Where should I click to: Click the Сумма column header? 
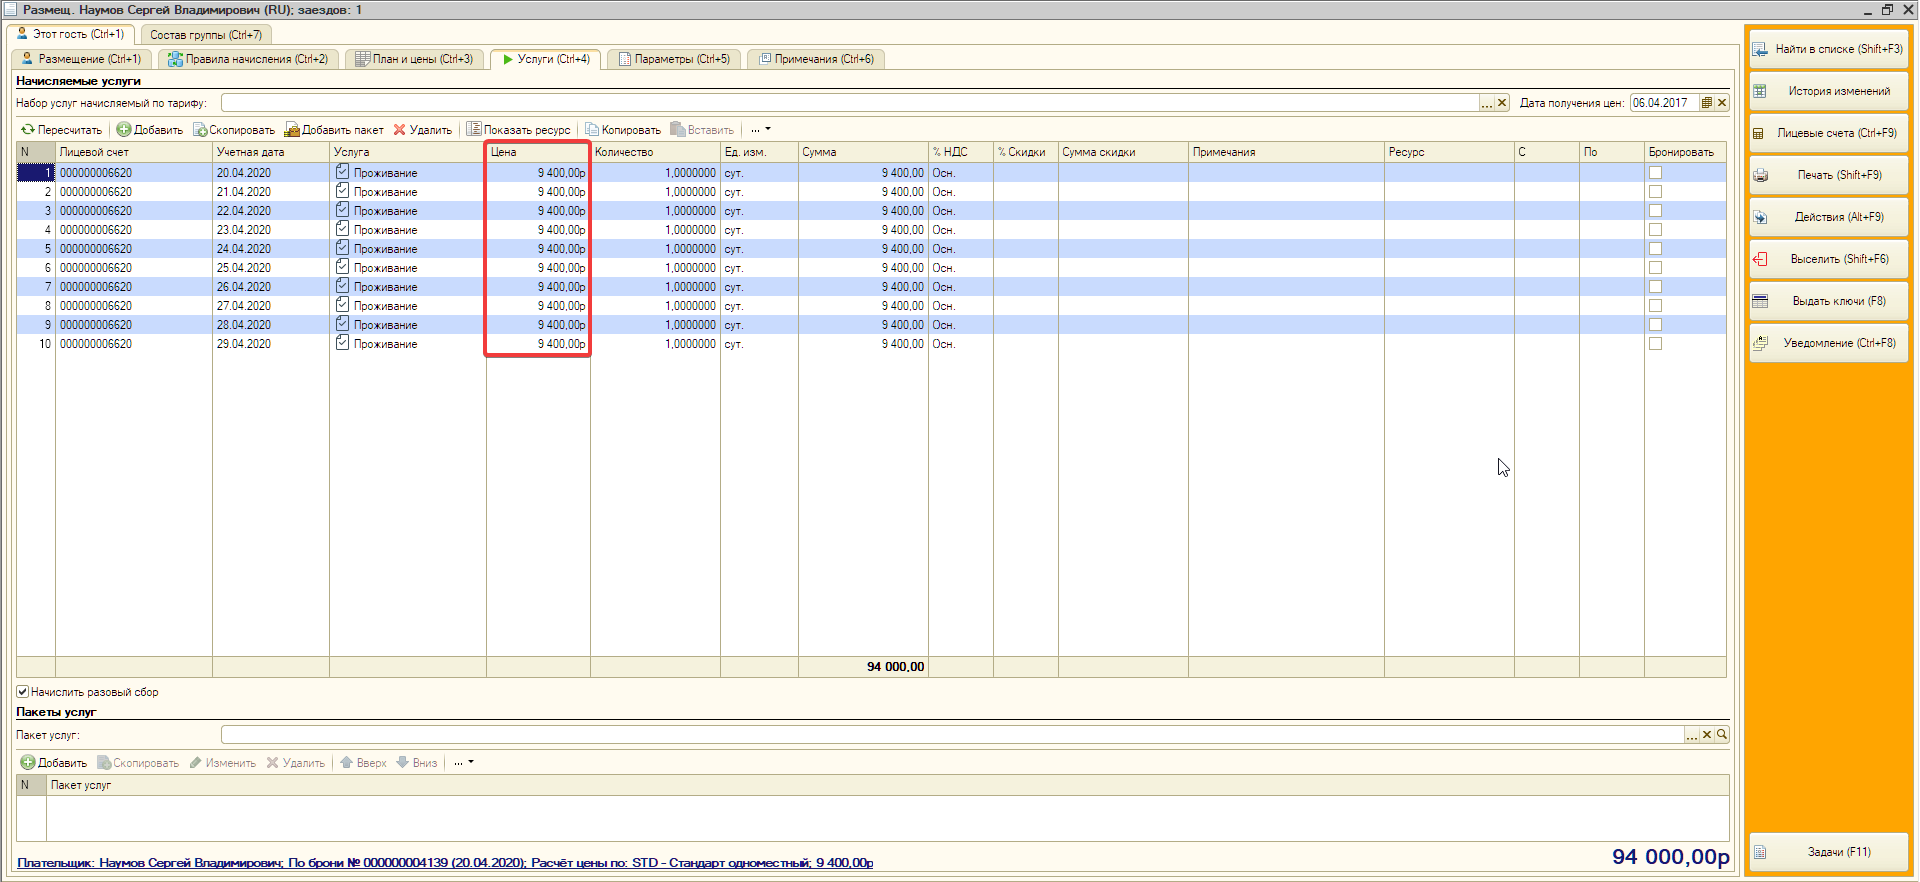pyautogui.click(x=863, y=152)
